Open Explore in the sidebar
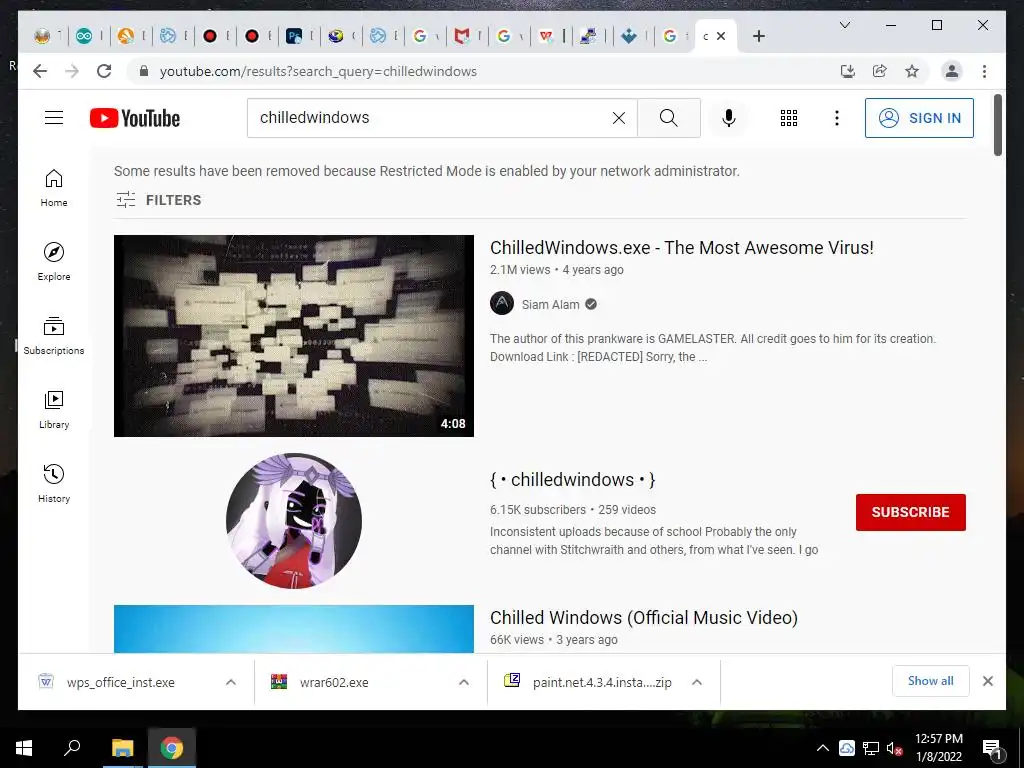This screenshot has height=768, width=1024. pyautogui.click(x=54, y=262)
